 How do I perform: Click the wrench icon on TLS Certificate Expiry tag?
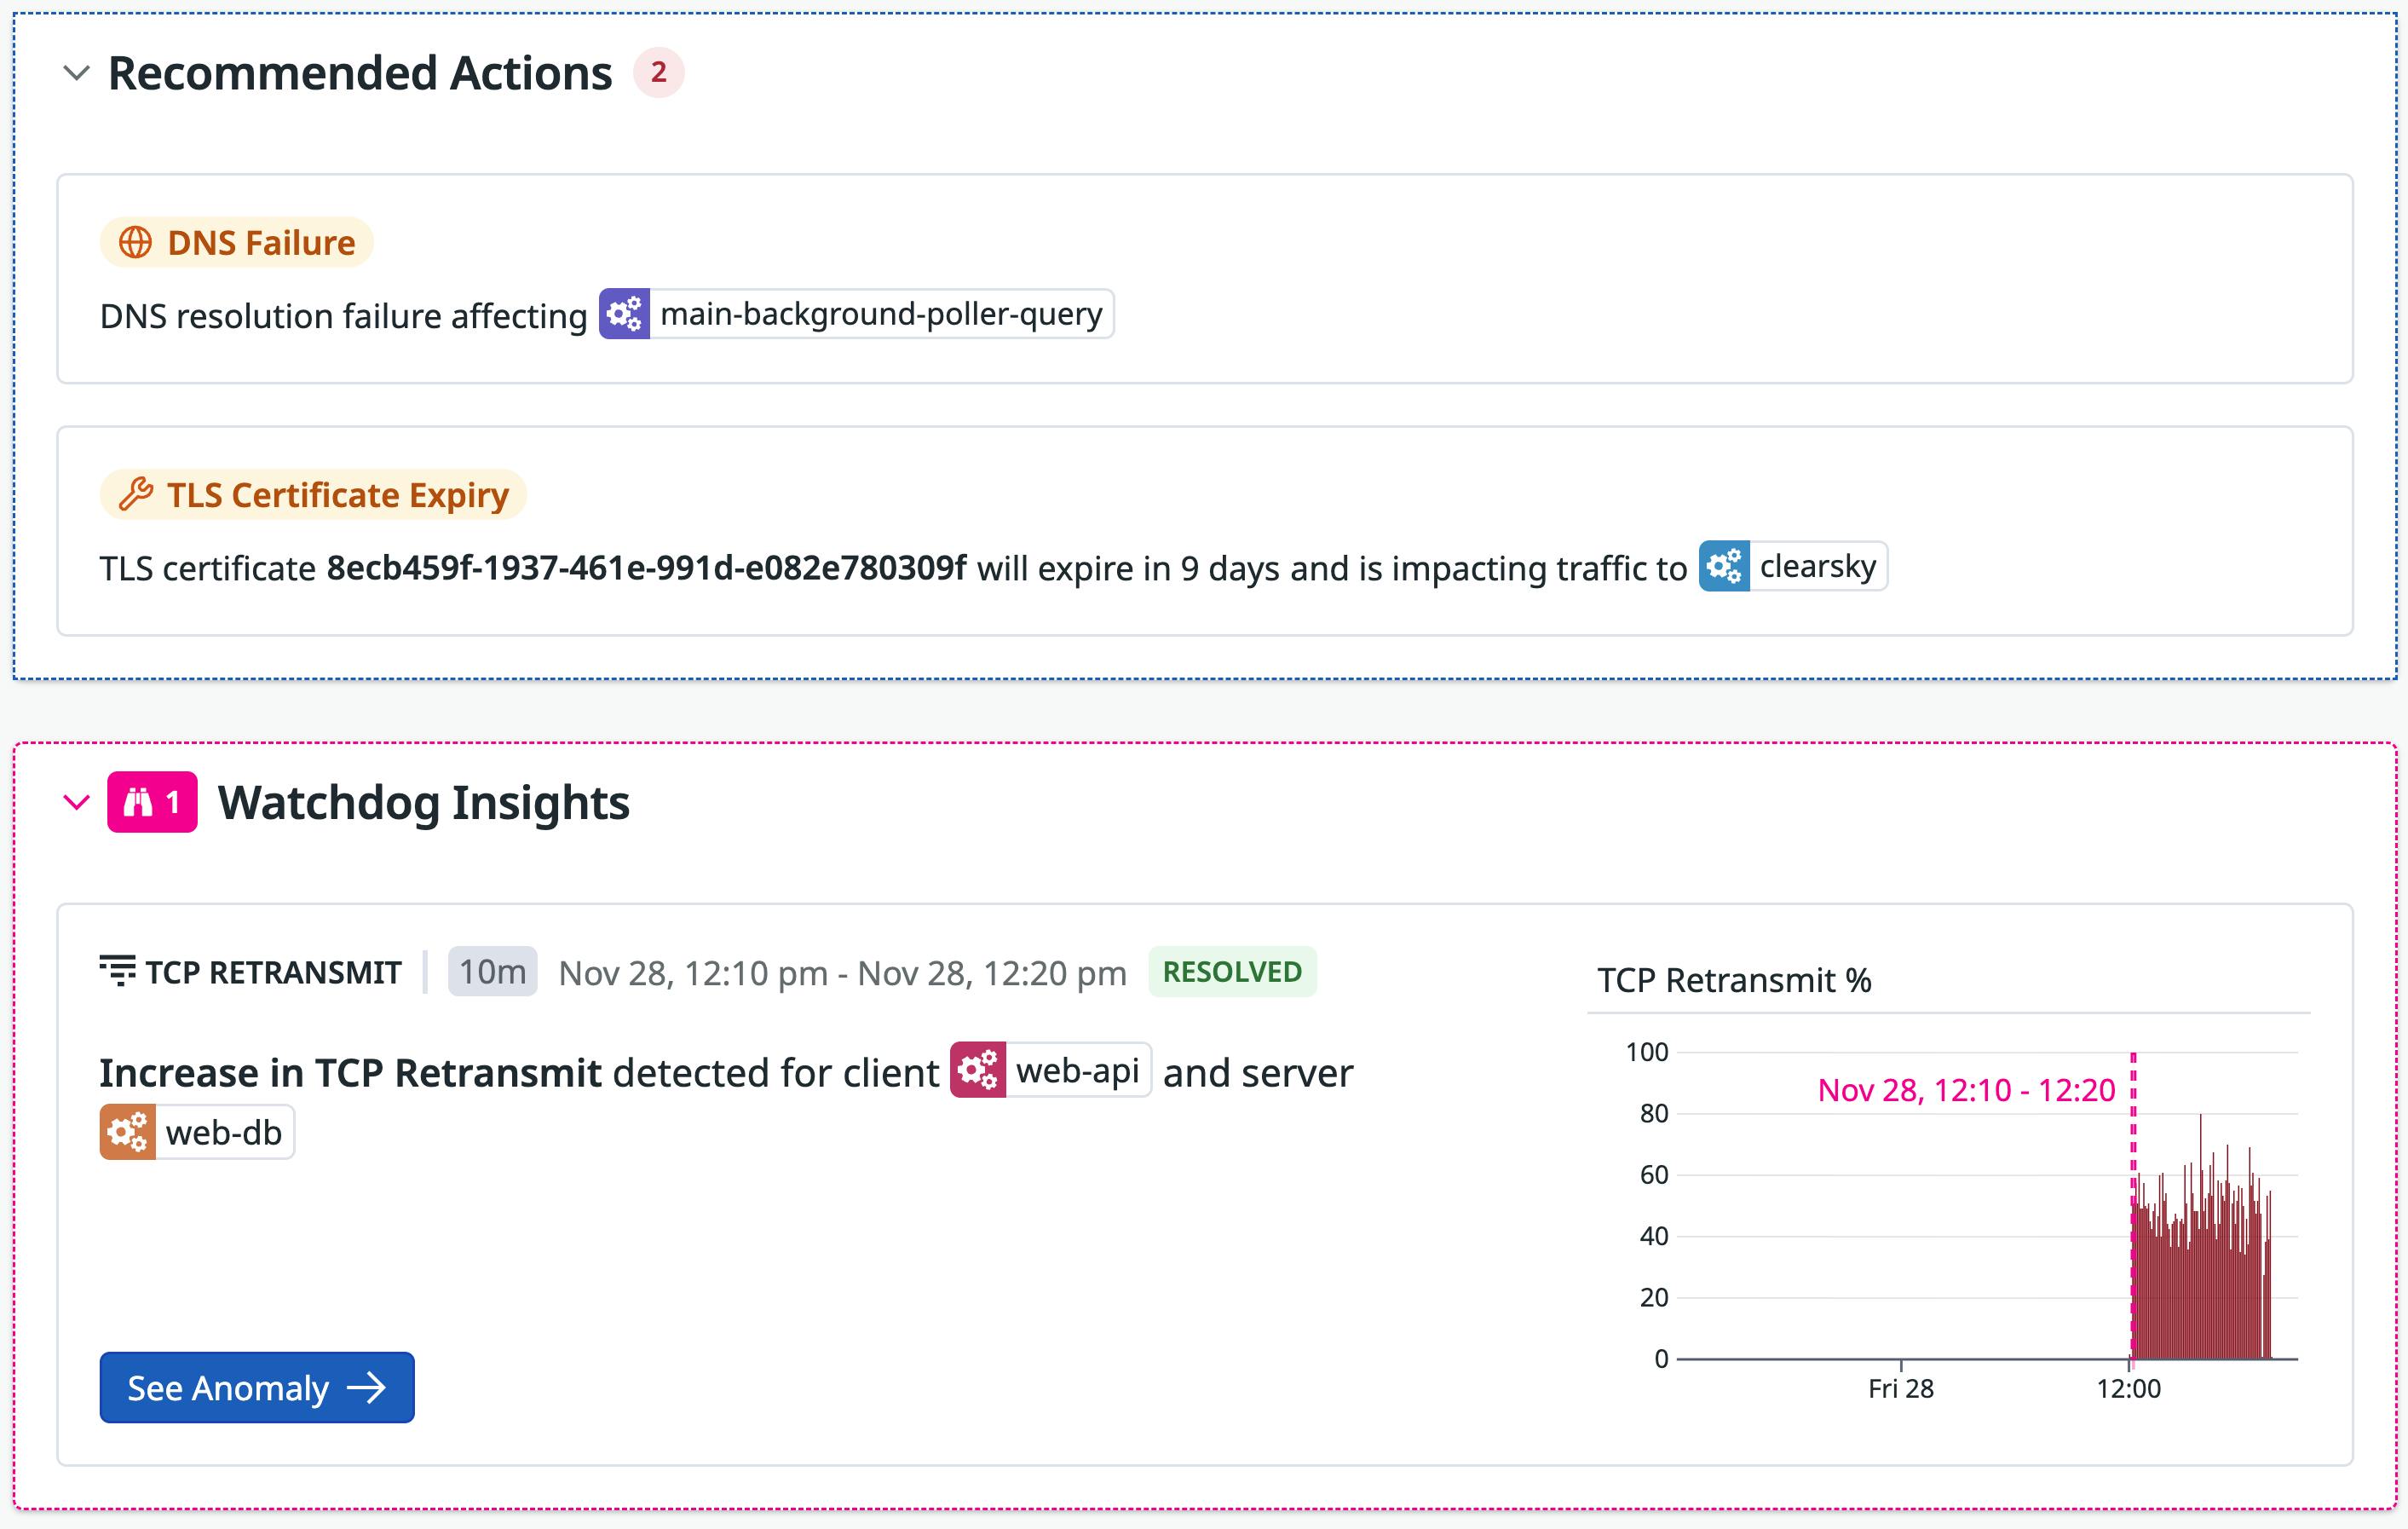[x=136, y=493]
